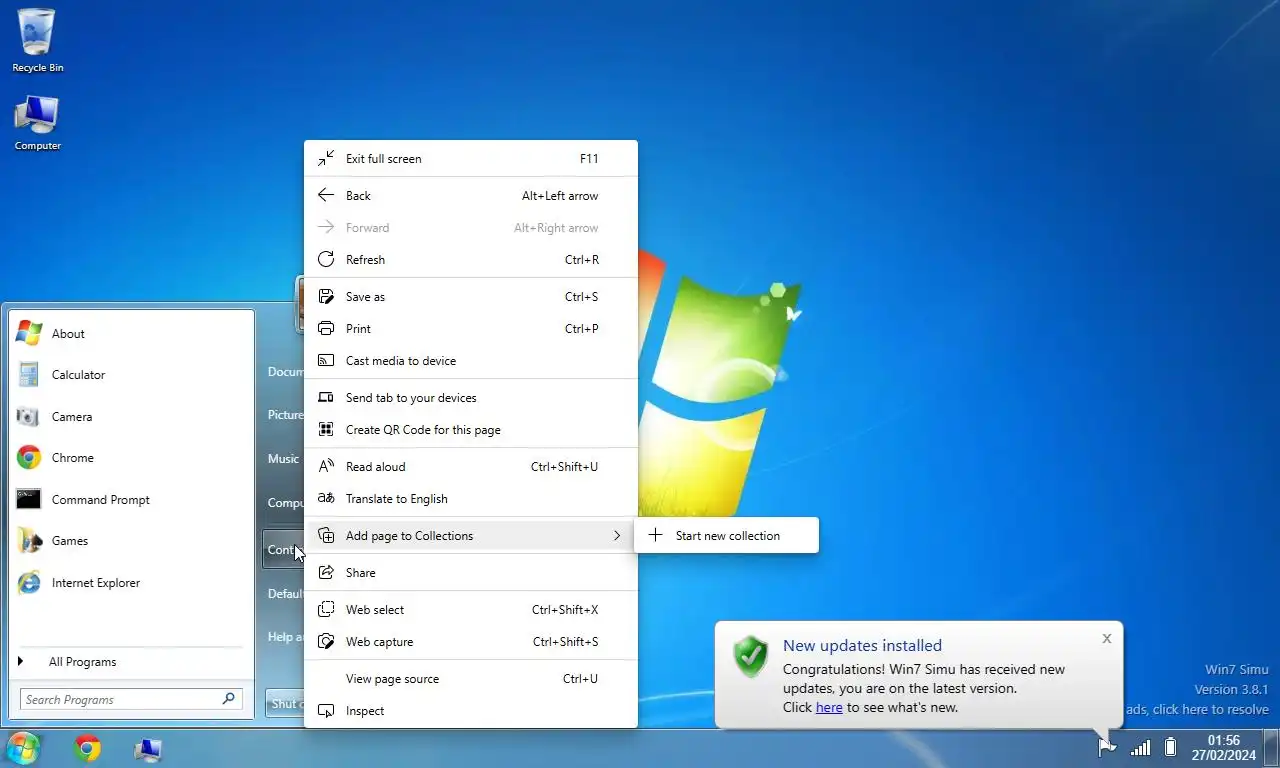Image resolution: width=1280 pixels, height=768 pixels.
Task: Click the Exit full screen arrows icon
Action: (x=326, y=159)
